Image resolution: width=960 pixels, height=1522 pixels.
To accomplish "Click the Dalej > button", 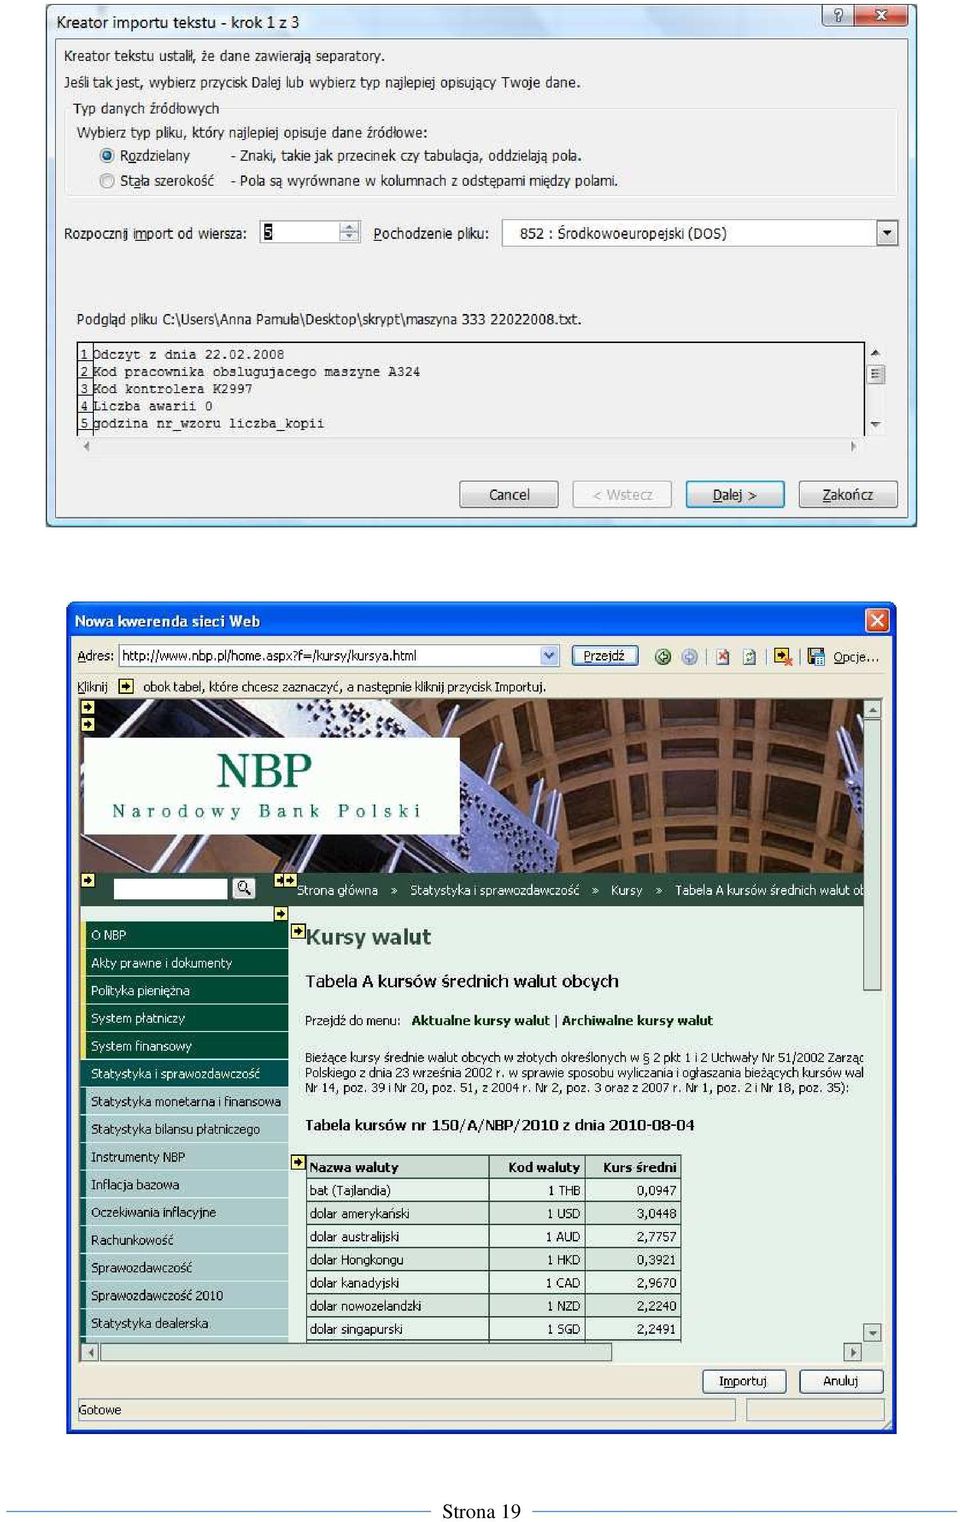I will point(735,494).
